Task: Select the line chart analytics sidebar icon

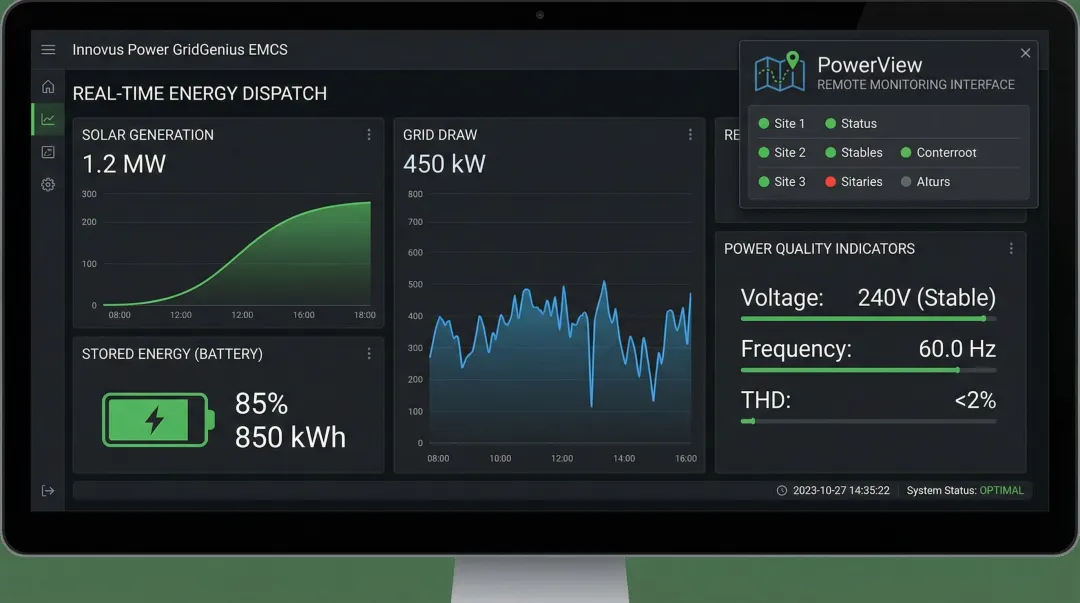Action: 48,119
